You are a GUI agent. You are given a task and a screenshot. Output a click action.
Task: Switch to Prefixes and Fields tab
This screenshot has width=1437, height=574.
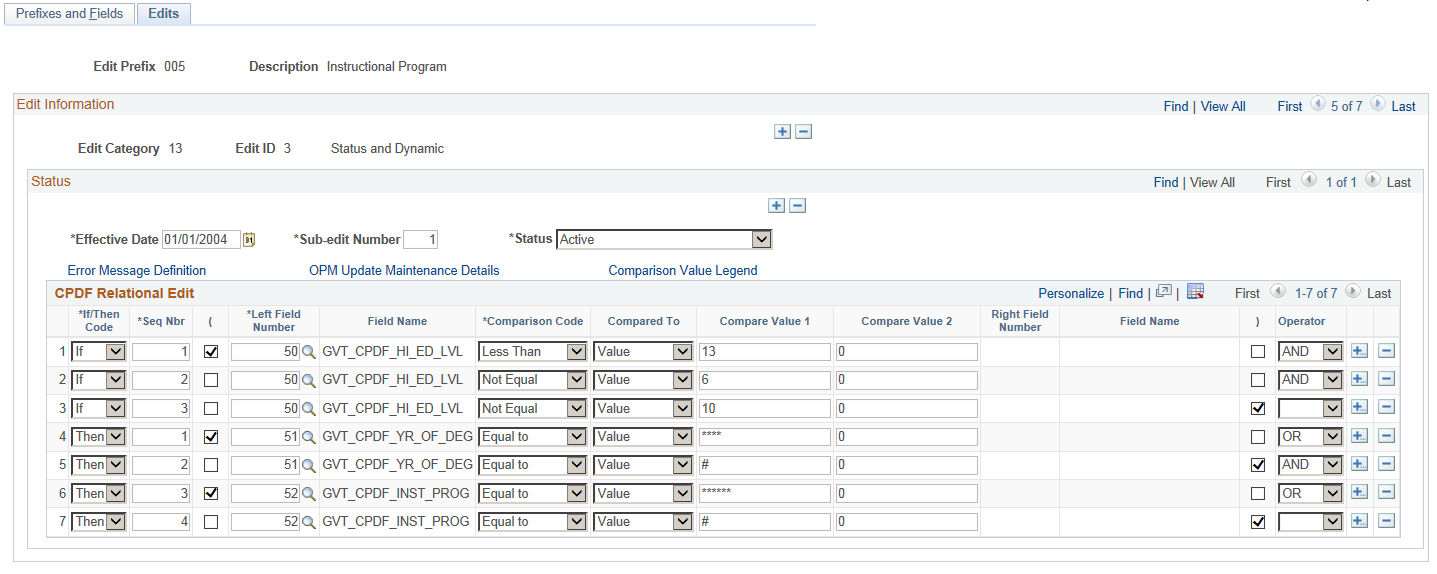70,14
